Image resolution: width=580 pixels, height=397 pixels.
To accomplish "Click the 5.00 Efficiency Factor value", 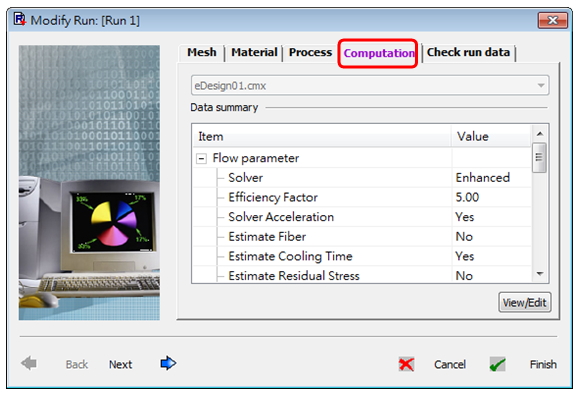I will 467,197.
